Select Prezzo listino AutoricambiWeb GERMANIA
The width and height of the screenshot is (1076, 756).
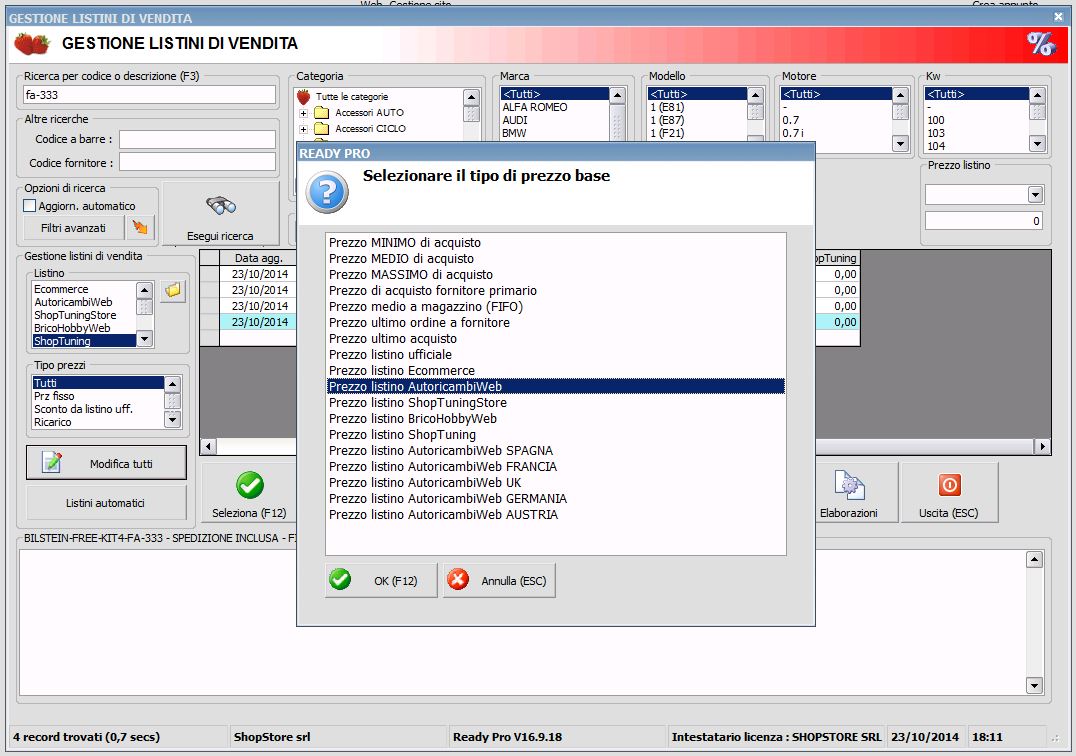coord(555,499)
